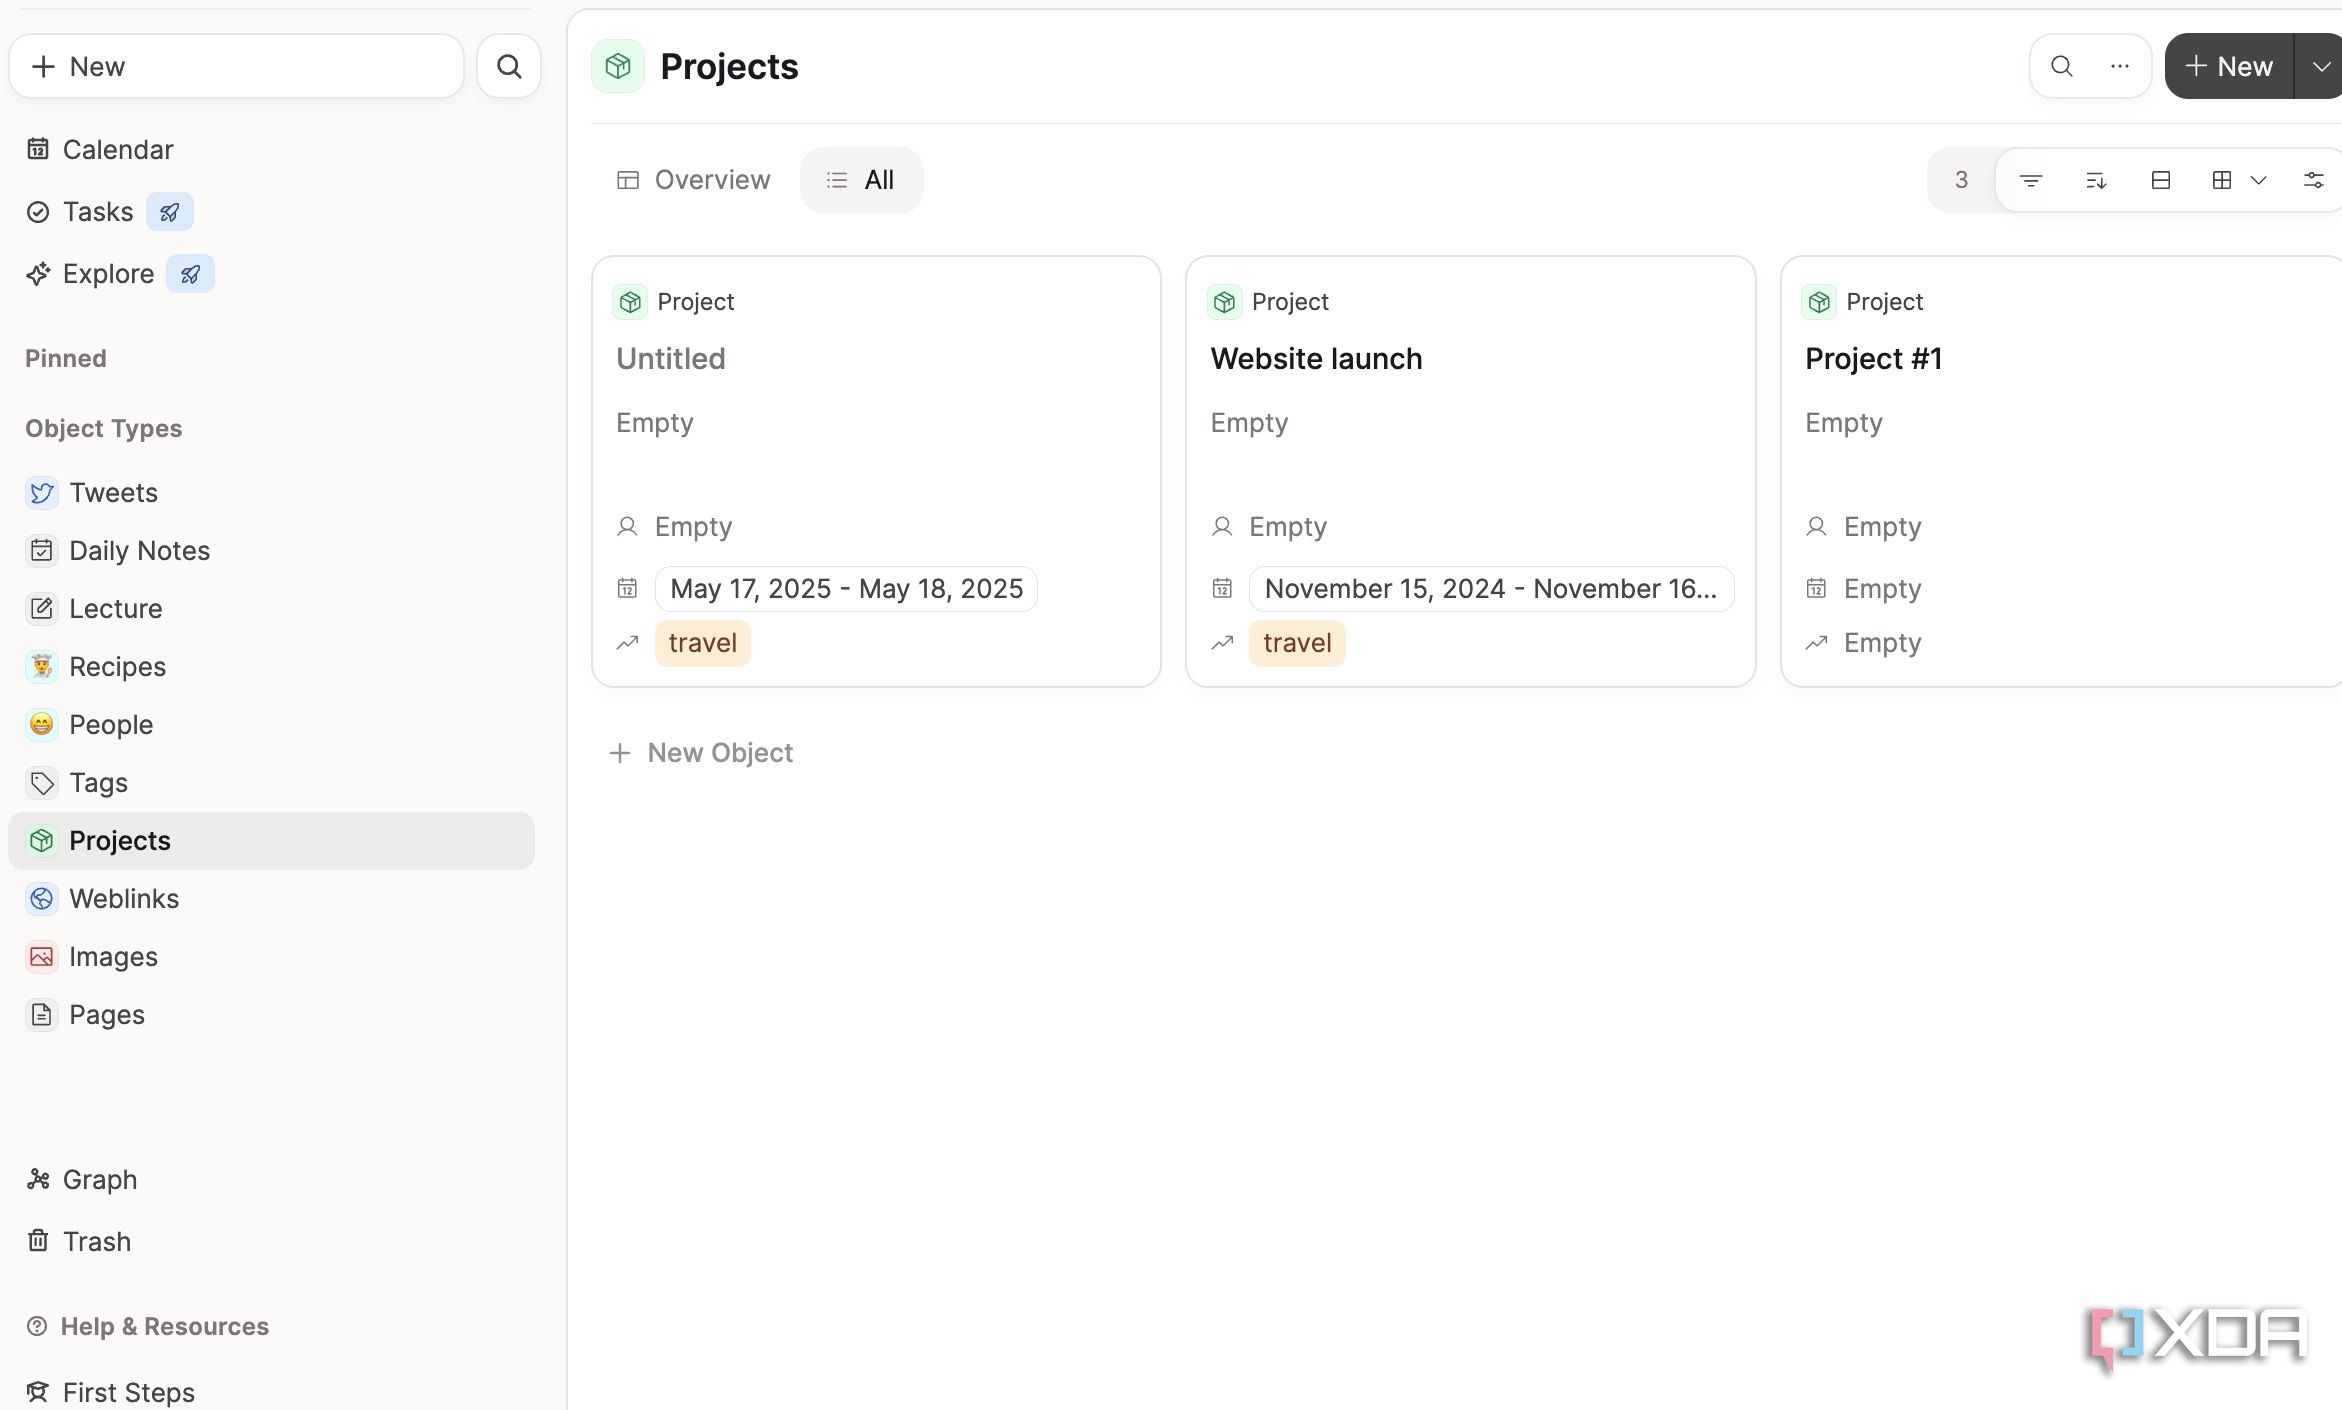The width and height of the screenshot is (2342, 1410).
Task: Open Graph view in sidebar
Action: tap(82, 1180)
